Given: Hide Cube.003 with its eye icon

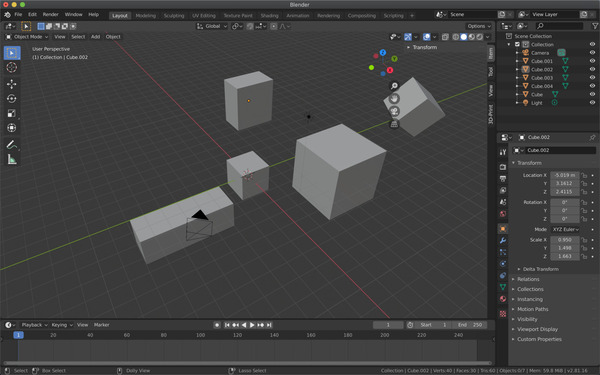Looking at the screenshot, I should pyautogui.click(x=592, y=78).
